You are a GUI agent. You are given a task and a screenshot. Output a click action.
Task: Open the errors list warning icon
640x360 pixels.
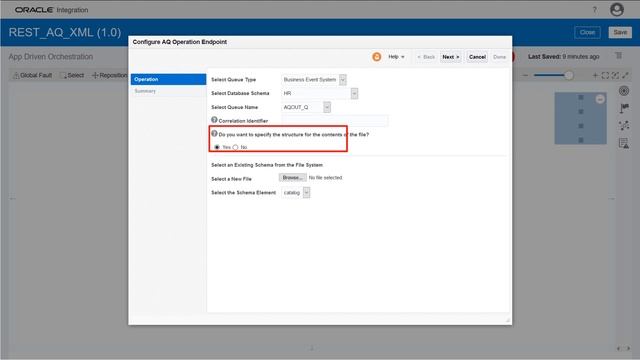[x=624, y=143]
